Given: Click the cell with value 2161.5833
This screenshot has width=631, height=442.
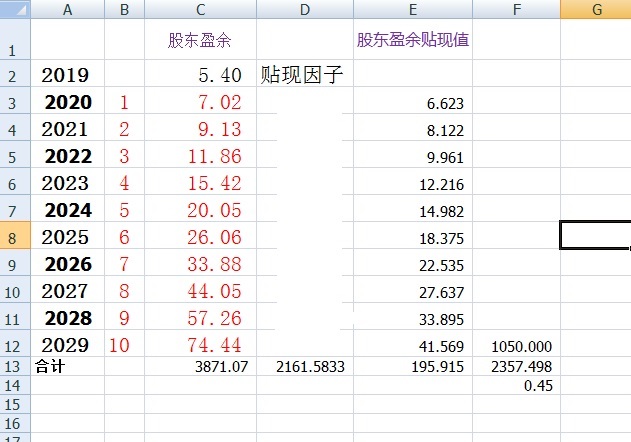Looking at the screenshot, I should (305, 366).
